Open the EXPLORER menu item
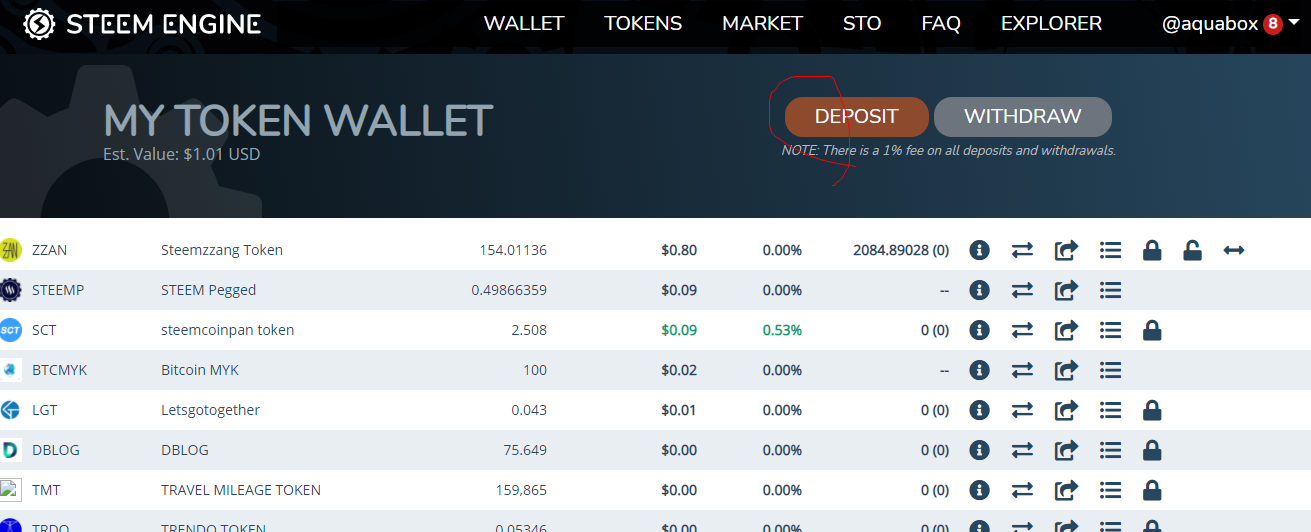The image size is (1311, 532). pyautogui.click(x=1051, y=23)
